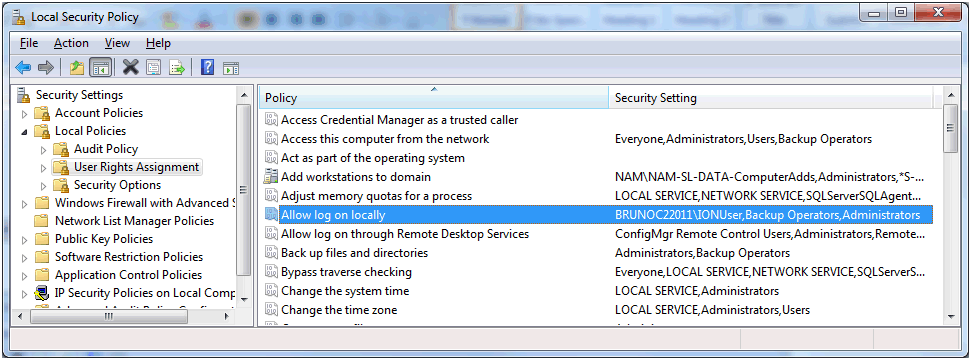Click the tree pane vertical scroll down arrow
971x360 pixels.
(244, 299)
